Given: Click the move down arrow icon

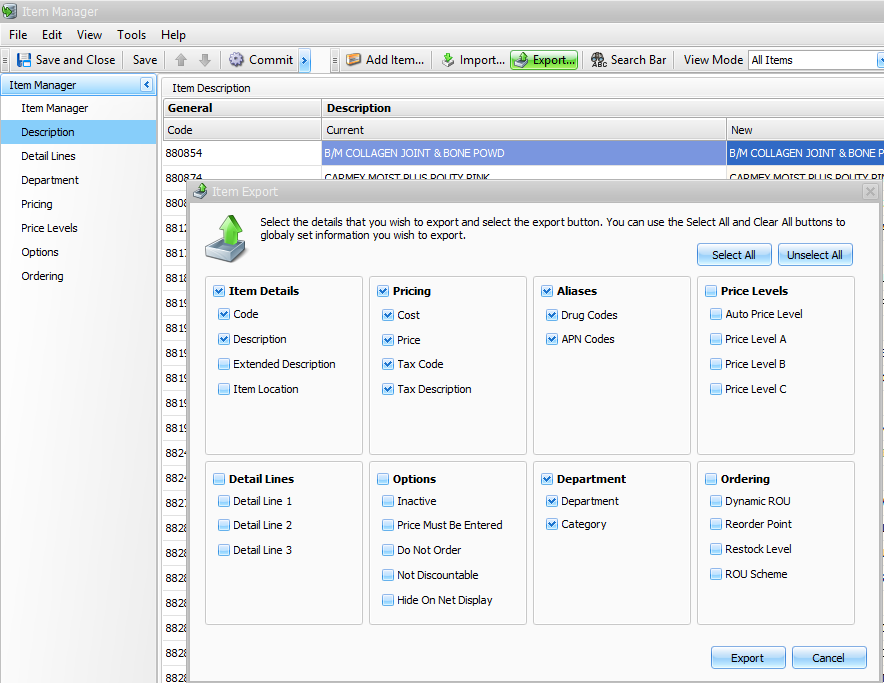Looking at the screenshot, I should point(204,60).
